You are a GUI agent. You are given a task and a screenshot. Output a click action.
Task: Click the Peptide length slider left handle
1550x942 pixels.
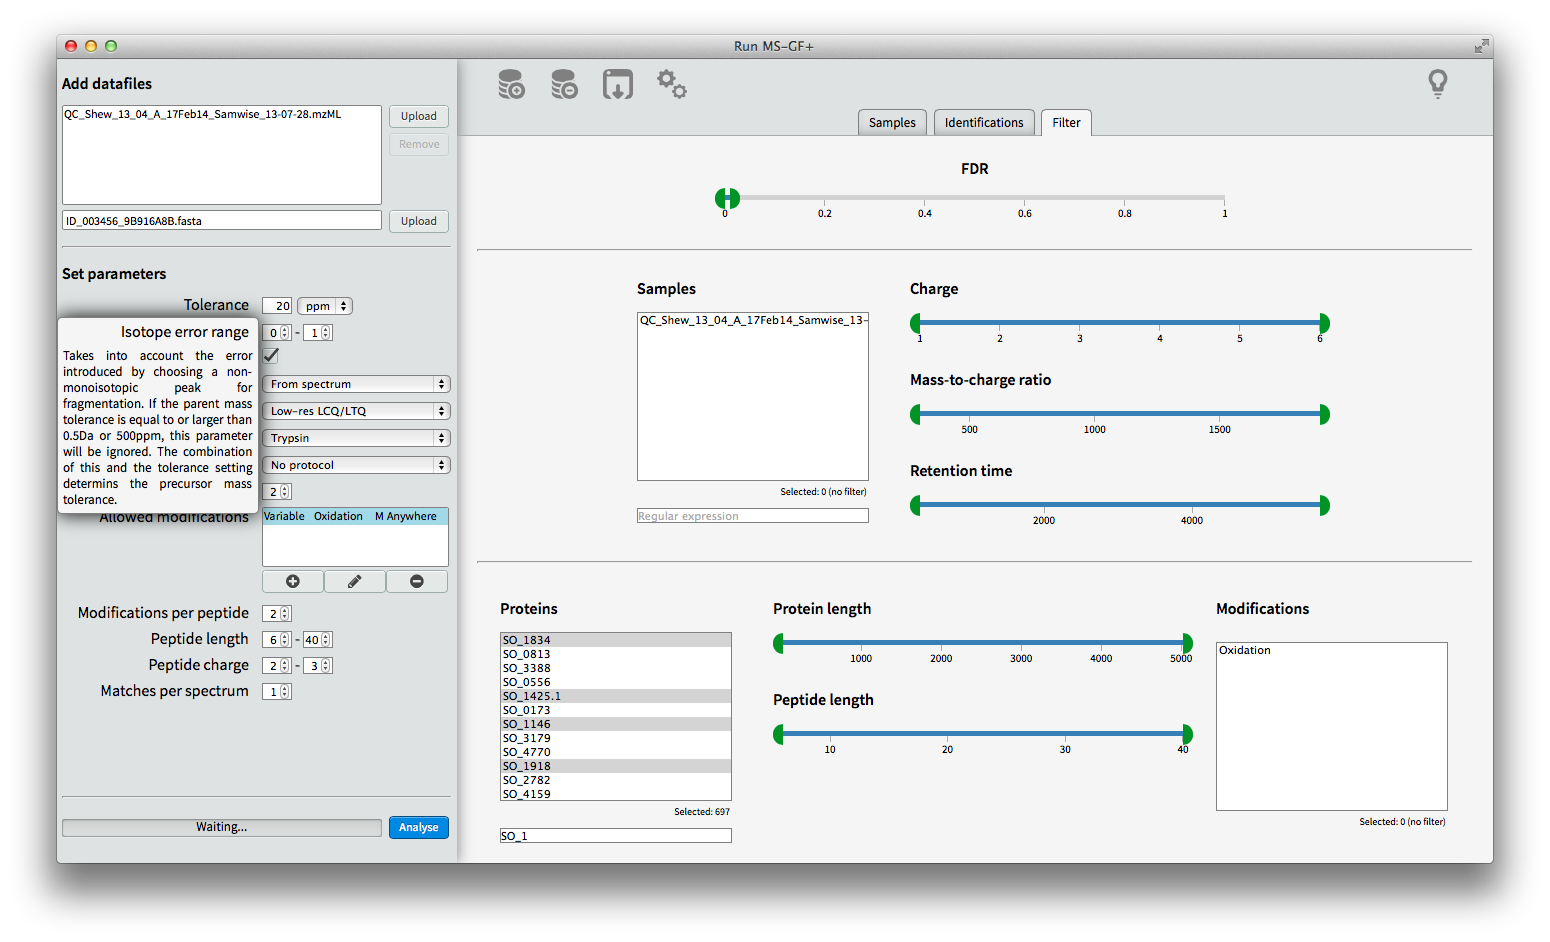click(x=778, y=734)
